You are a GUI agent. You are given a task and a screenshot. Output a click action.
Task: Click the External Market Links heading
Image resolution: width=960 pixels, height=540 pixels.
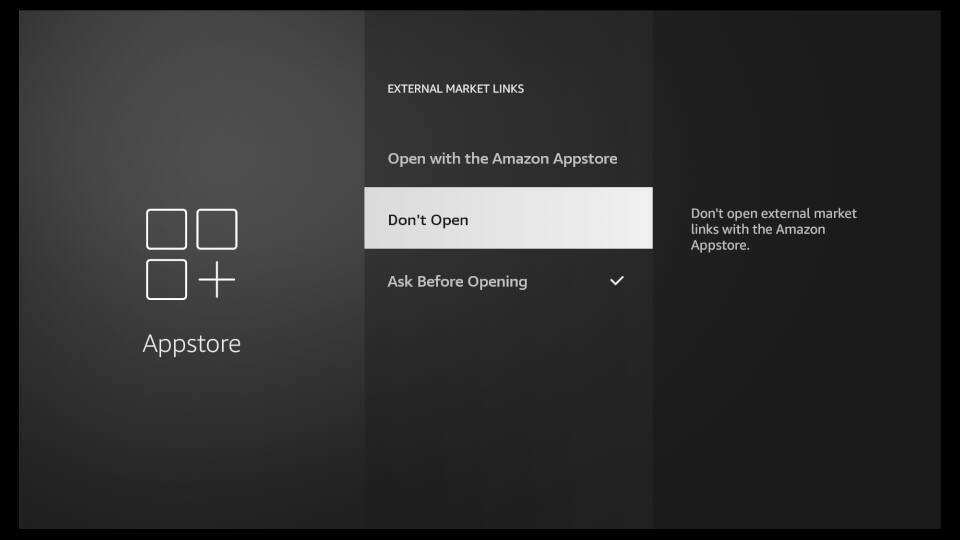click(x=456, y=89)
